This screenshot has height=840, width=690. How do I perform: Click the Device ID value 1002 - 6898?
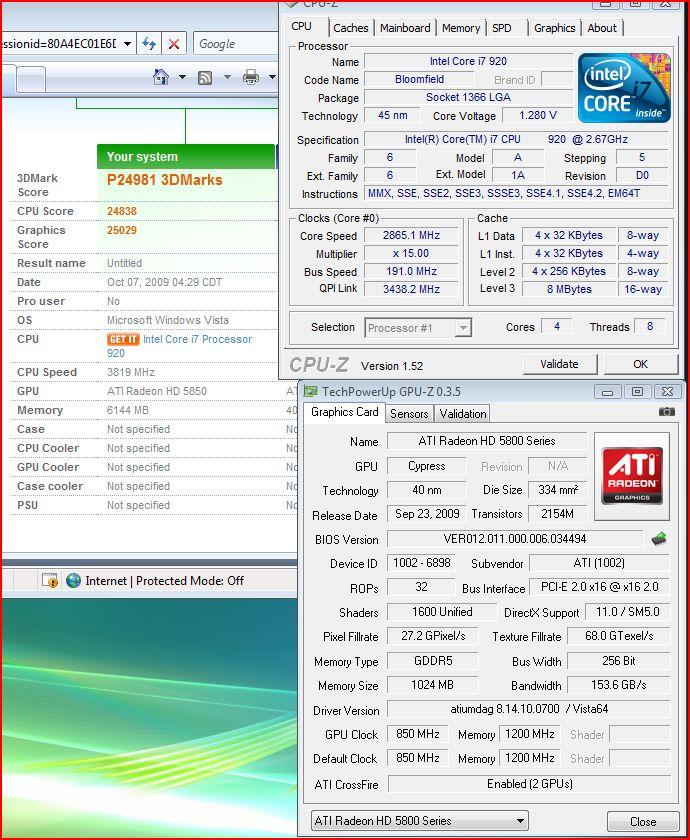coord(422,563)
